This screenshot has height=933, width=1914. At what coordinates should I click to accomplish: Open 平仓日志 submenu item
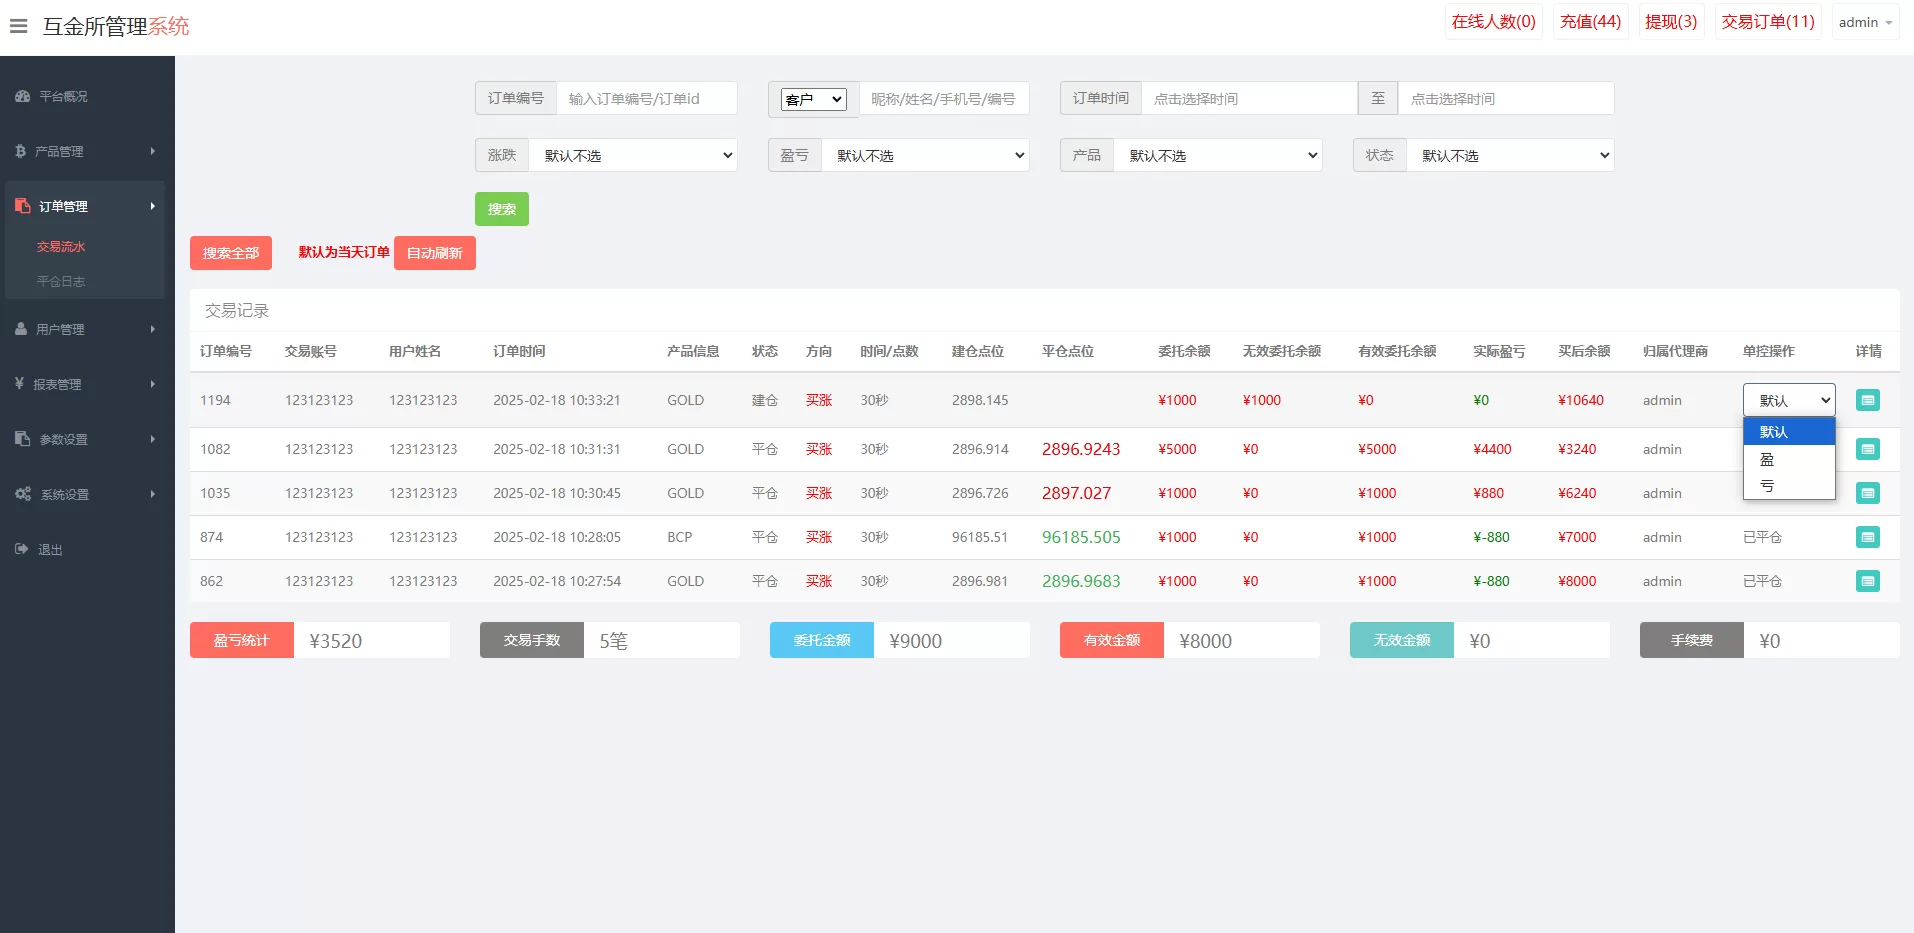(61, 282)
